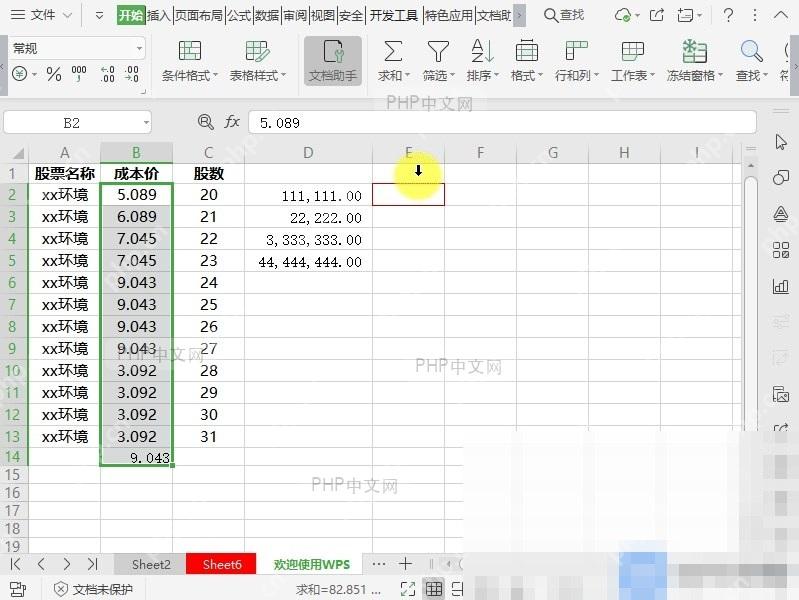Go to last sheet arrow

[x=92, y=564]
